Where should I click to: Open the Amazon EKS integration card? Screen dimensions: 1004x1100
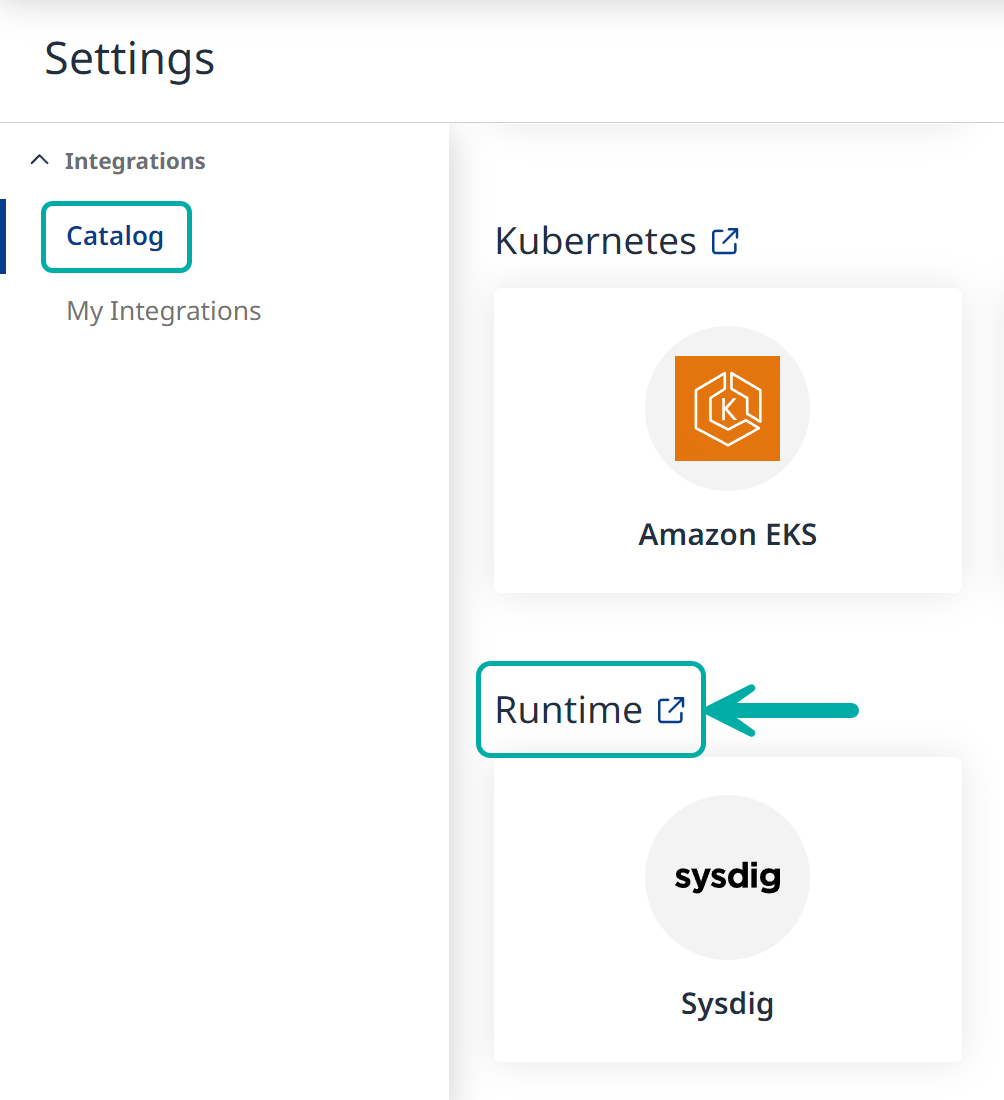(727, 440)
